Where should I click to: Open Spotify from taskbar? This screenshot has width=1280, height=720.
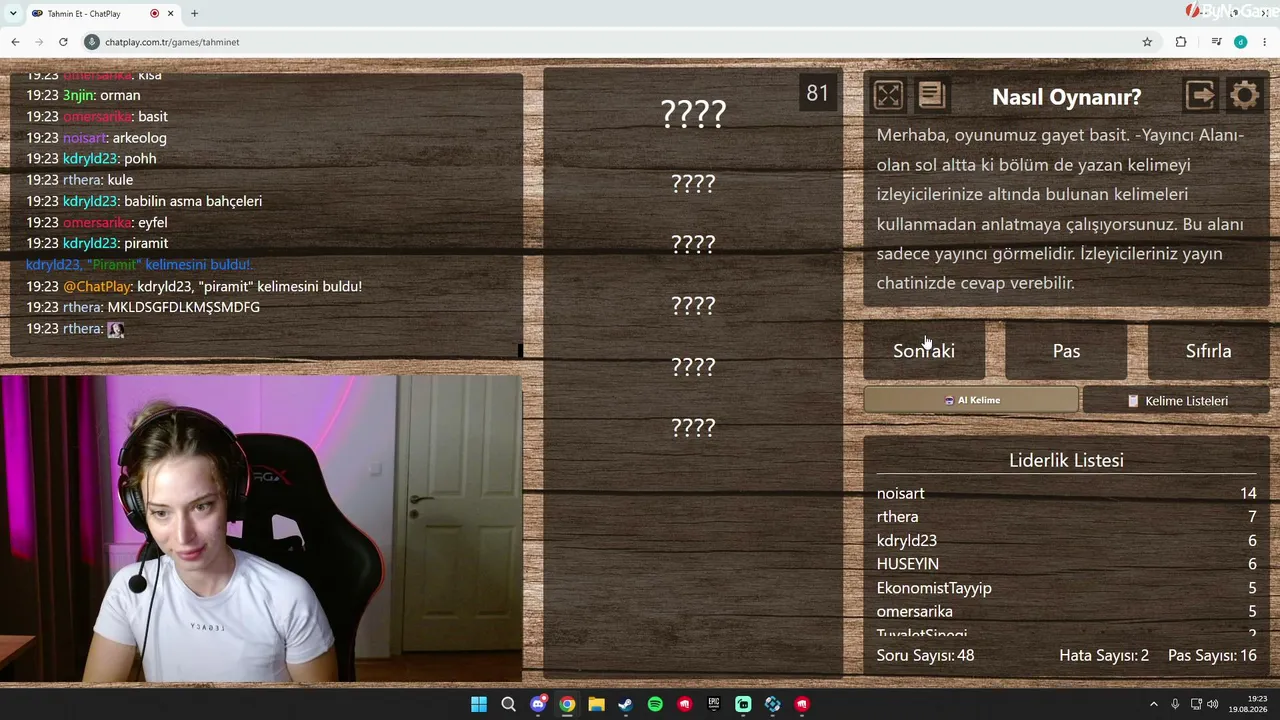tap(655, 704)
